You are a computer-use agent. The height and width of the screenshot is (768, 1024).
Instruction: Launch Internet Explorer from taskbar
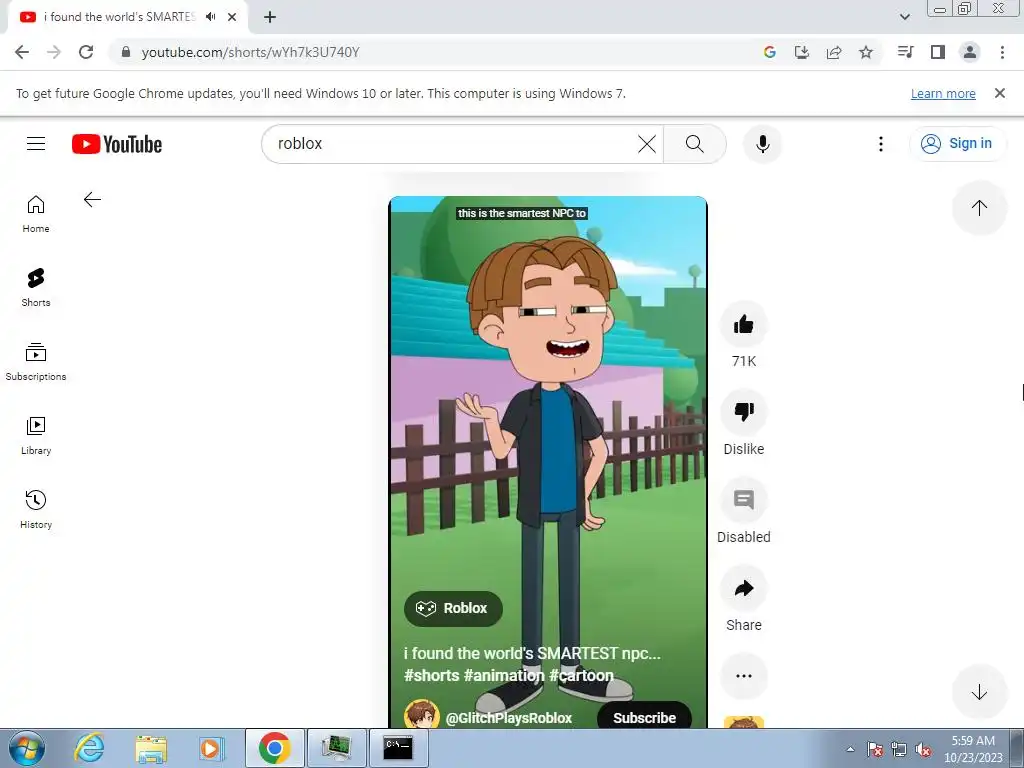click(x=89, y=748)
